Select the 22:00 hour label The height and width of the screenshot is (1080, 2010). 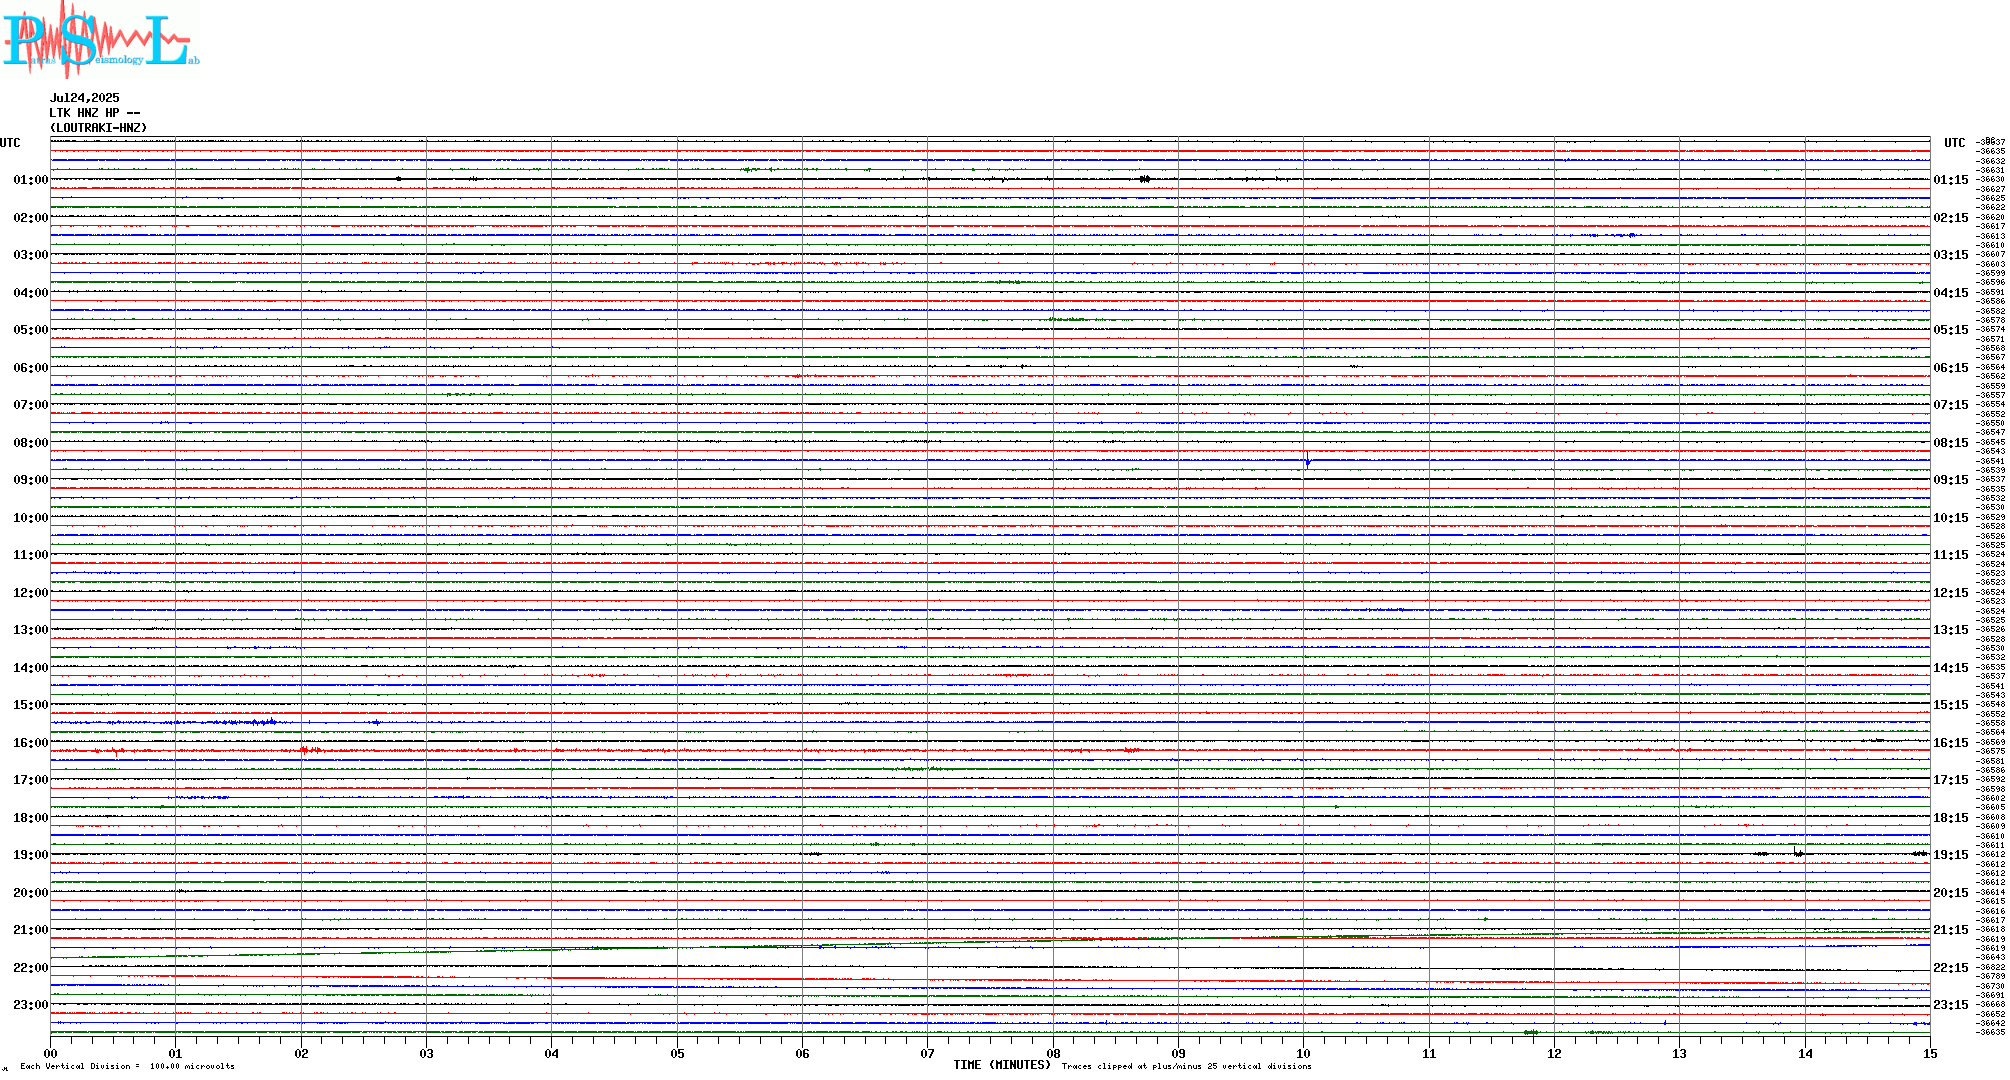pyautogui.click(x=31, y=968)
